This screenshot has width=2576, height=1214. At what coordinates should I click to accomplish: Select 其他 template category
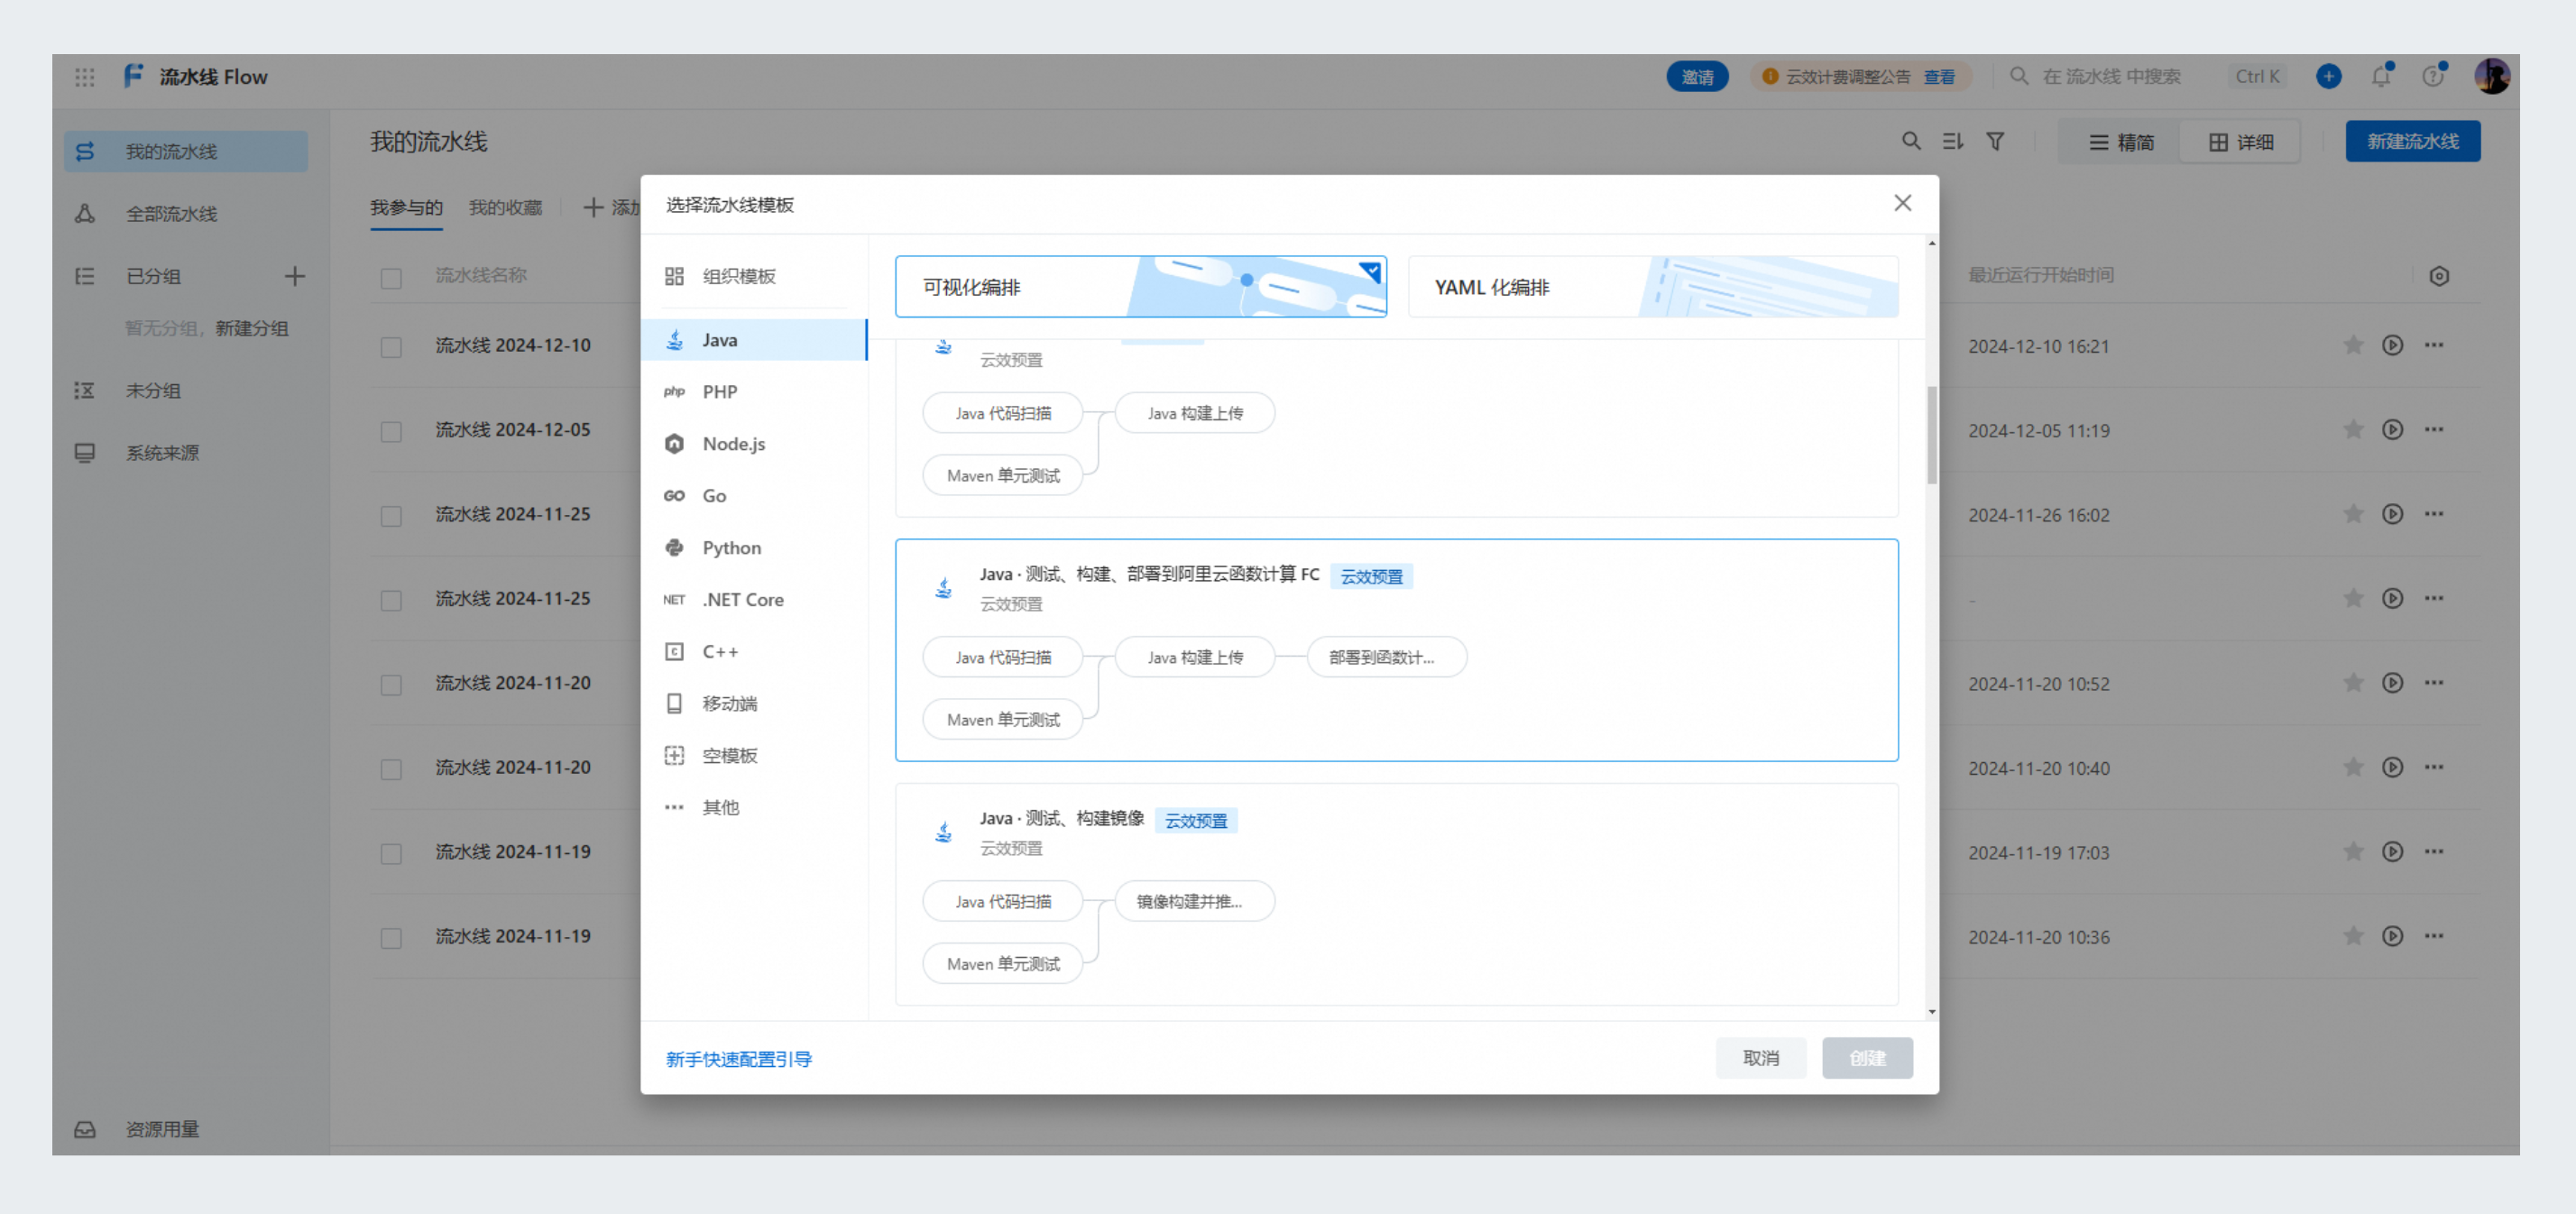(x=754, y=808)
